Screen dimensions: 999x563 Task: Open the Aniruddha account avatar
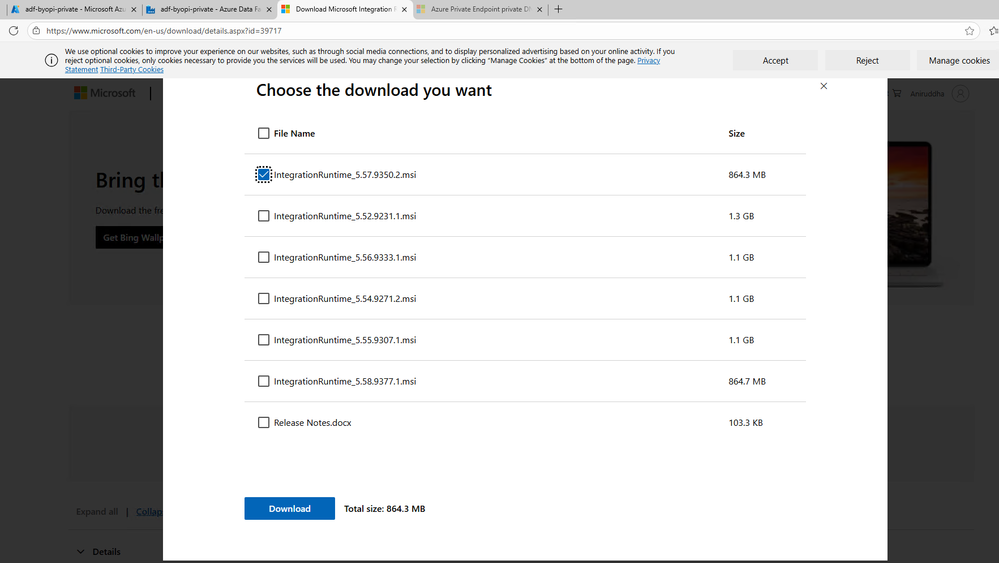(960, 94)
